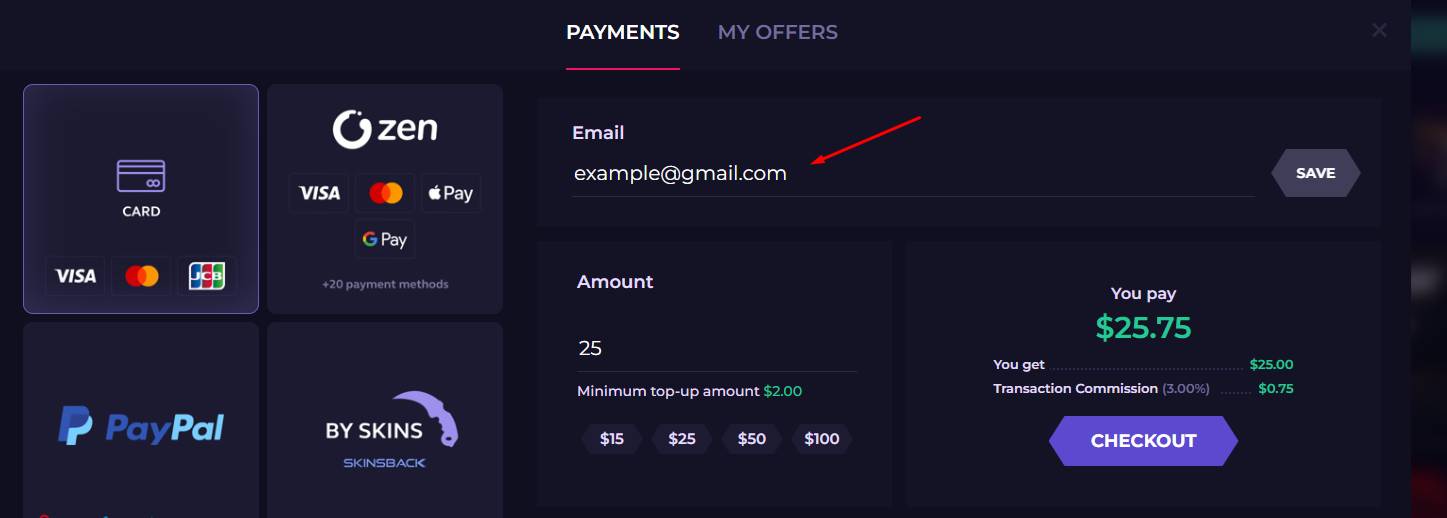Choose the $50 preset amount
Image resolution: width=1447 pixels, height=518 pixels.
click(751, 439)
